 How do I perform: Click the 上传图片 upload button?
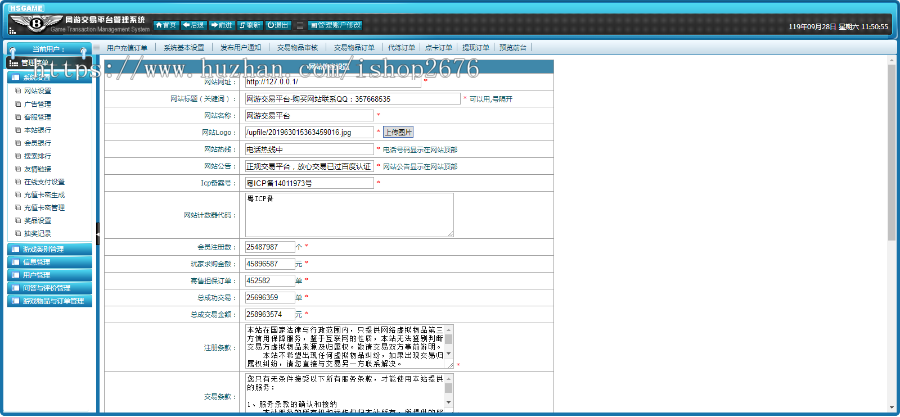tap(398, 132)
